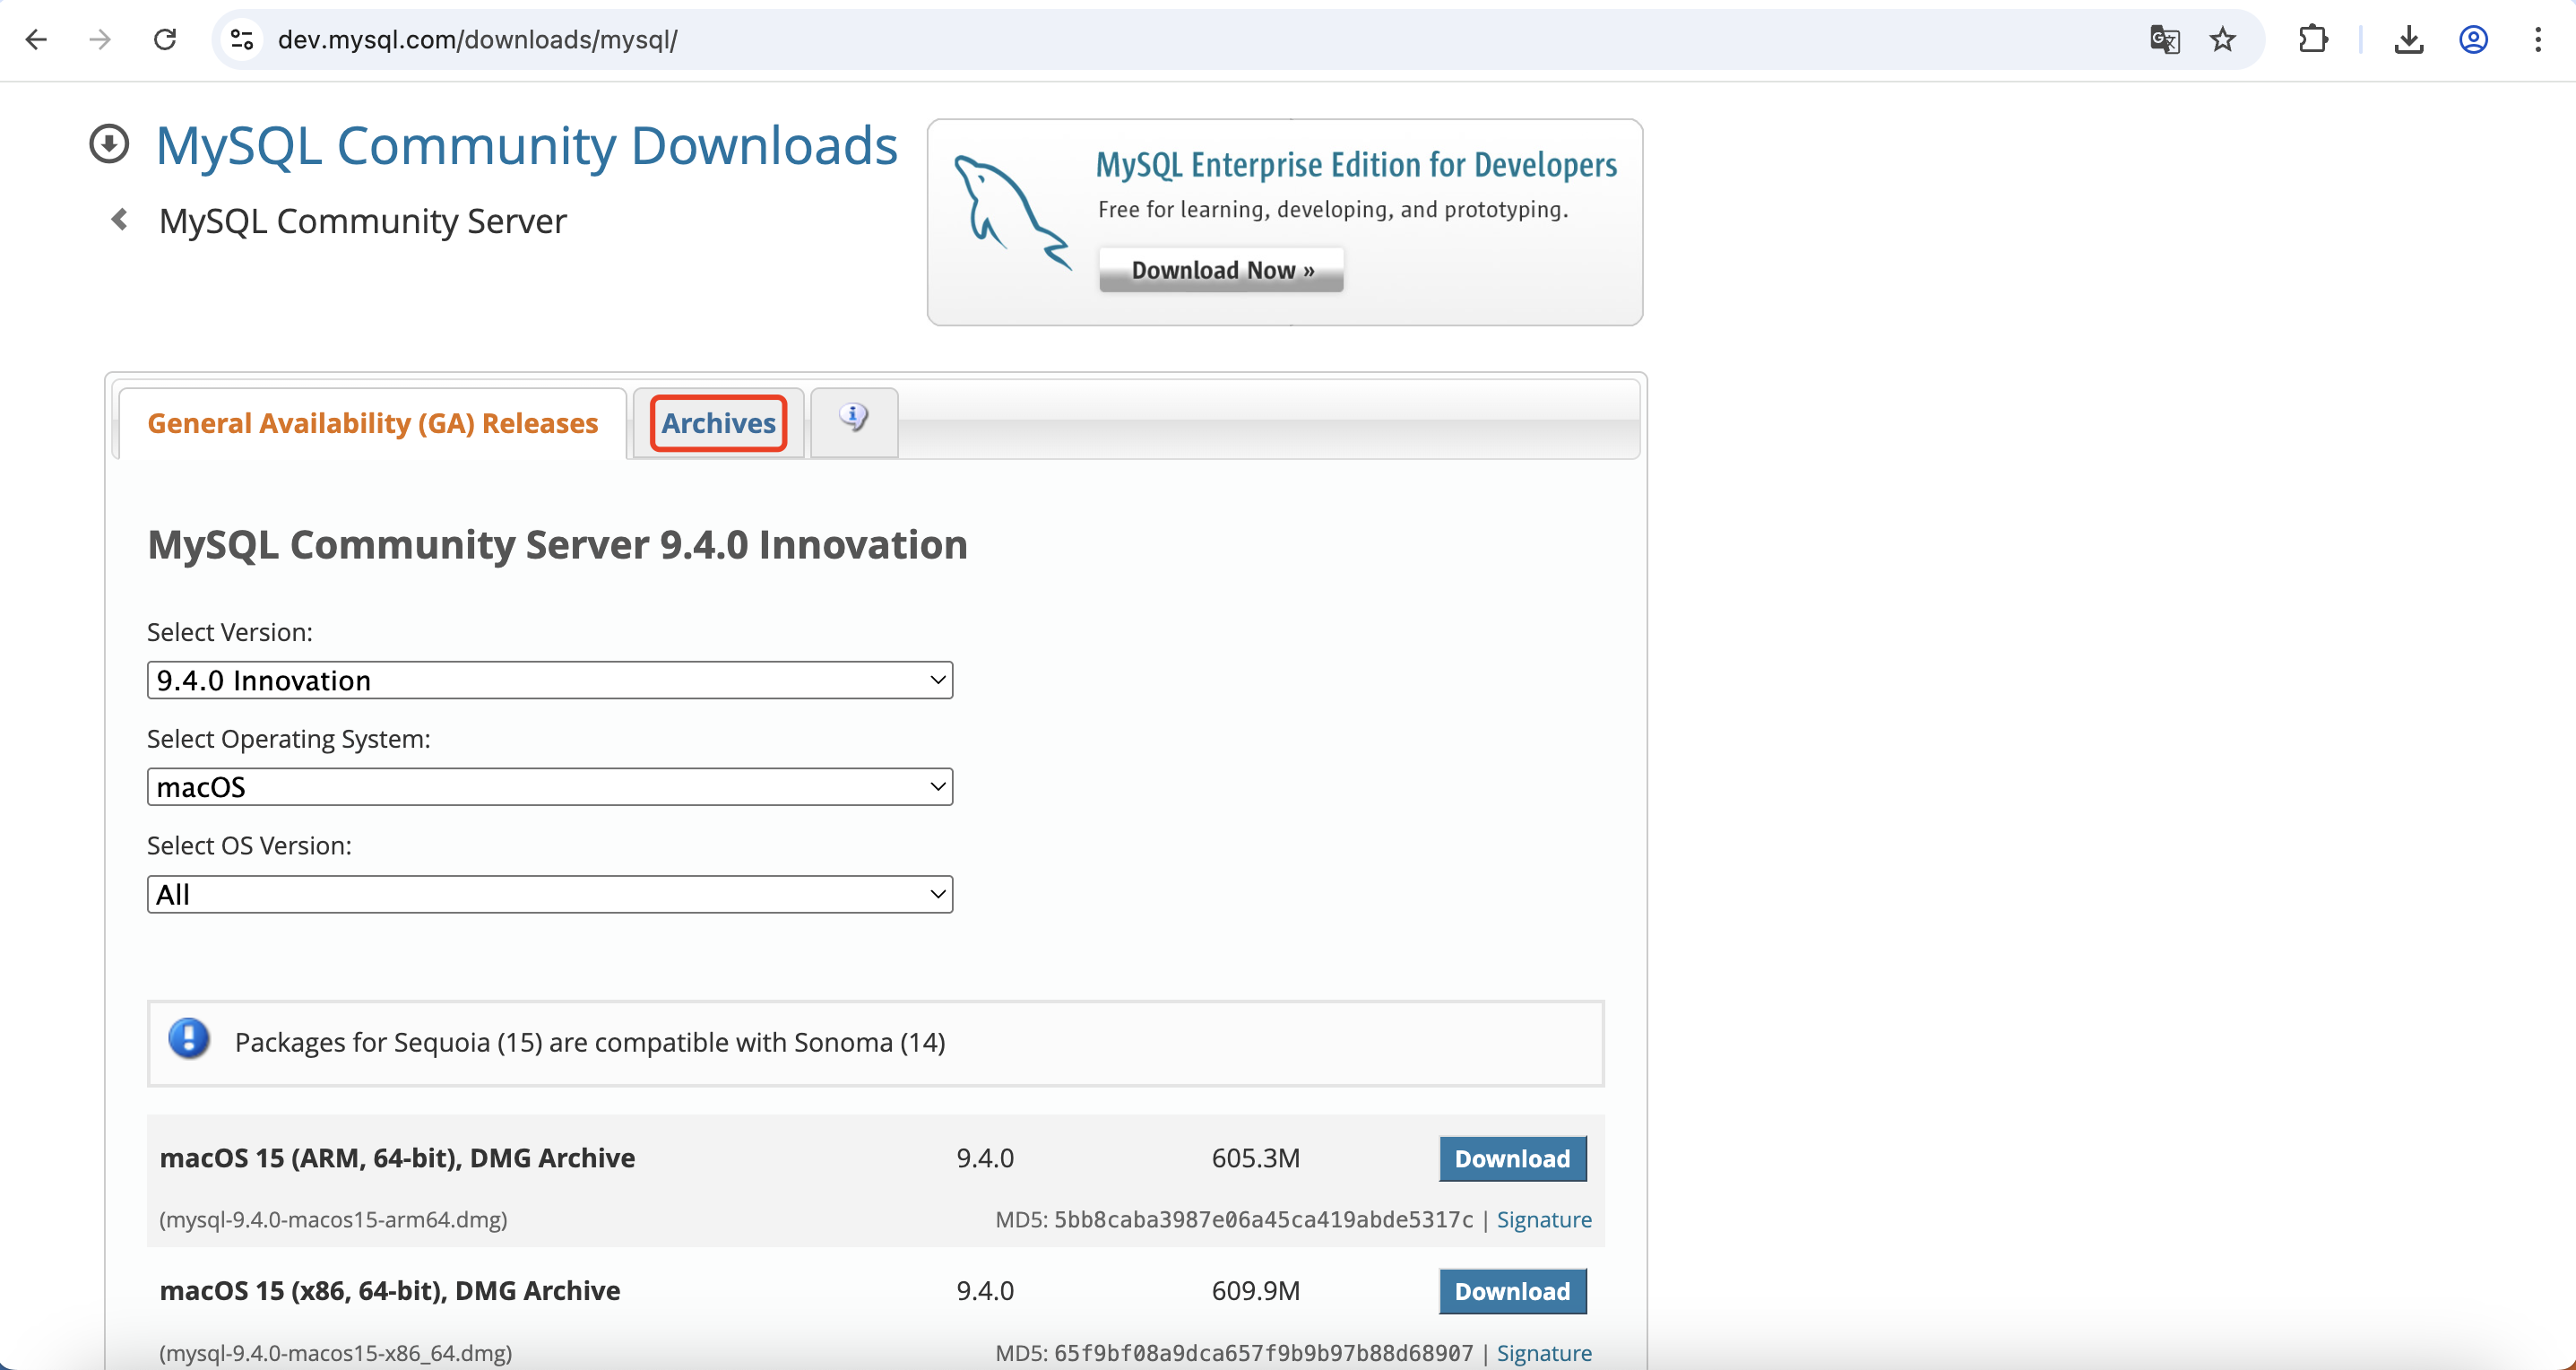Switch to the Archives tab
The image size is (2576, 1370).
(718, 423)
